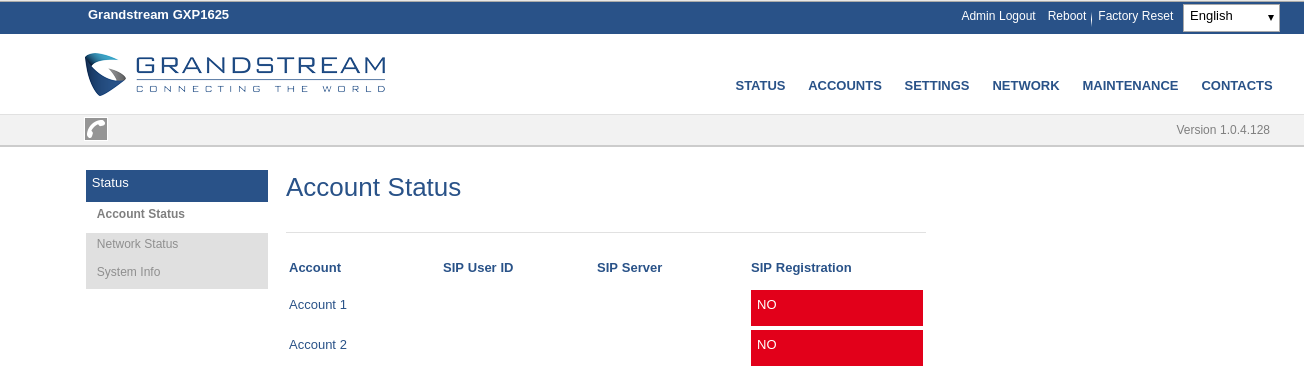Click the SIP Server column header
This screenshot has width=1304, height=382.
coord(629,268)
